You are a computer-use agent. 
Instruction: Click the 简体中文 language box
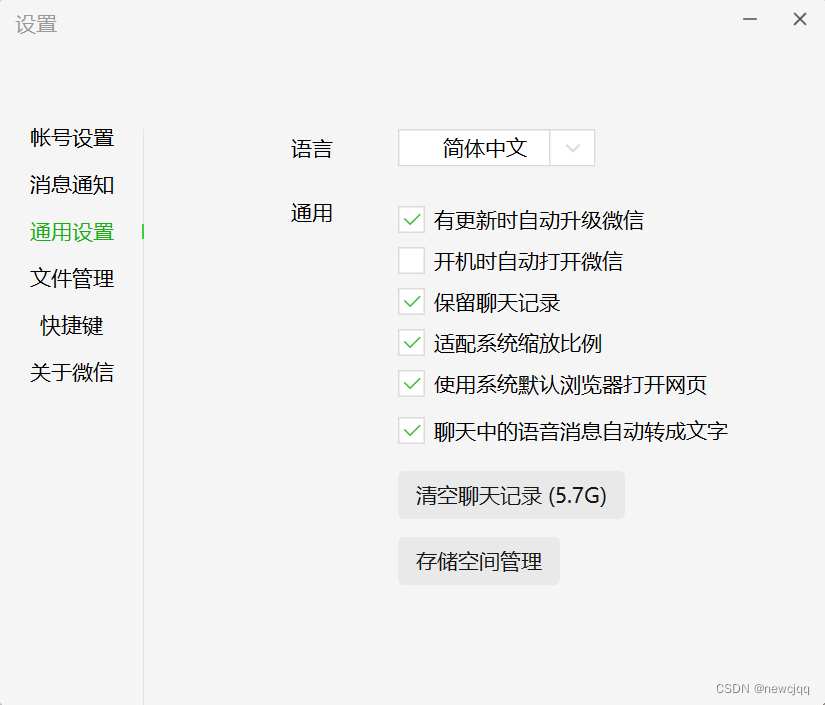[x=474, y=148]
